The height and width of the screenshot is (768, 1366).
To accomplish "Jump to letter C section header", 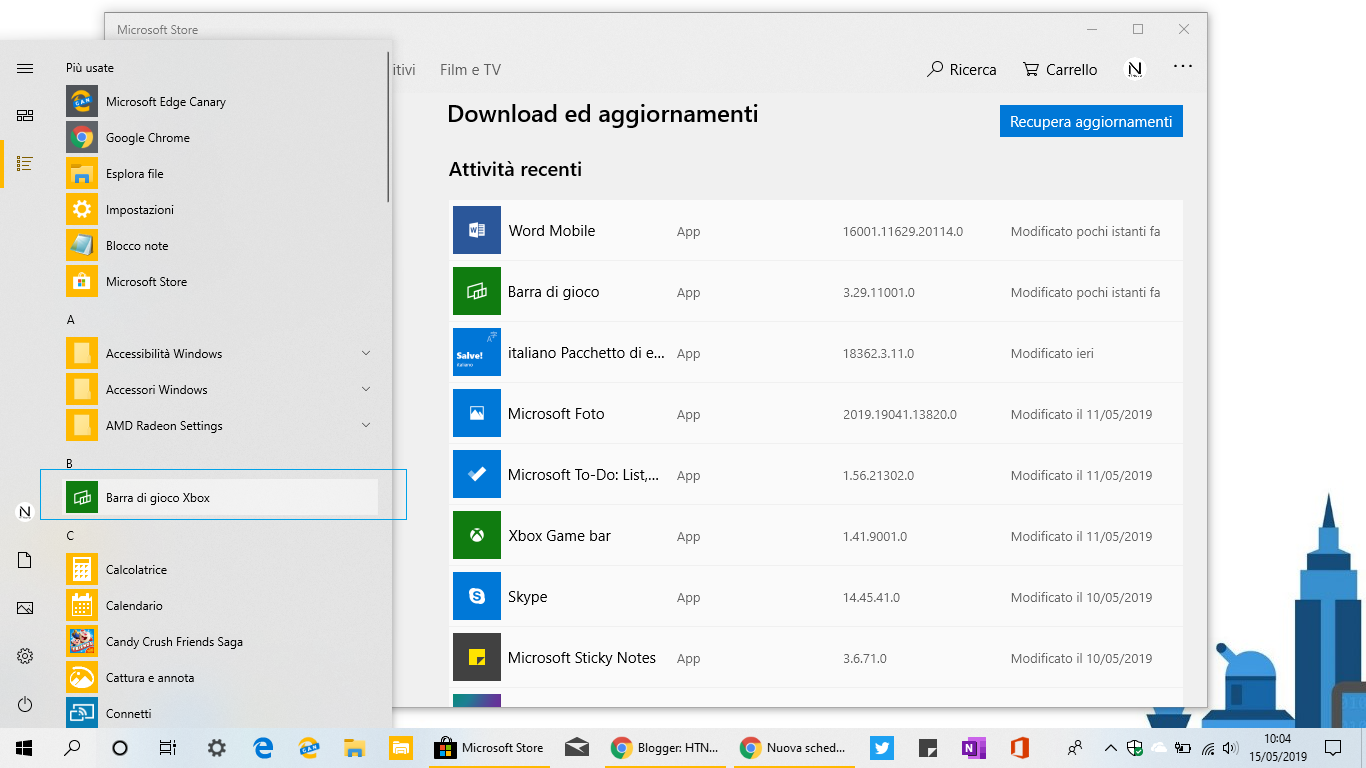I will (70, 536).
